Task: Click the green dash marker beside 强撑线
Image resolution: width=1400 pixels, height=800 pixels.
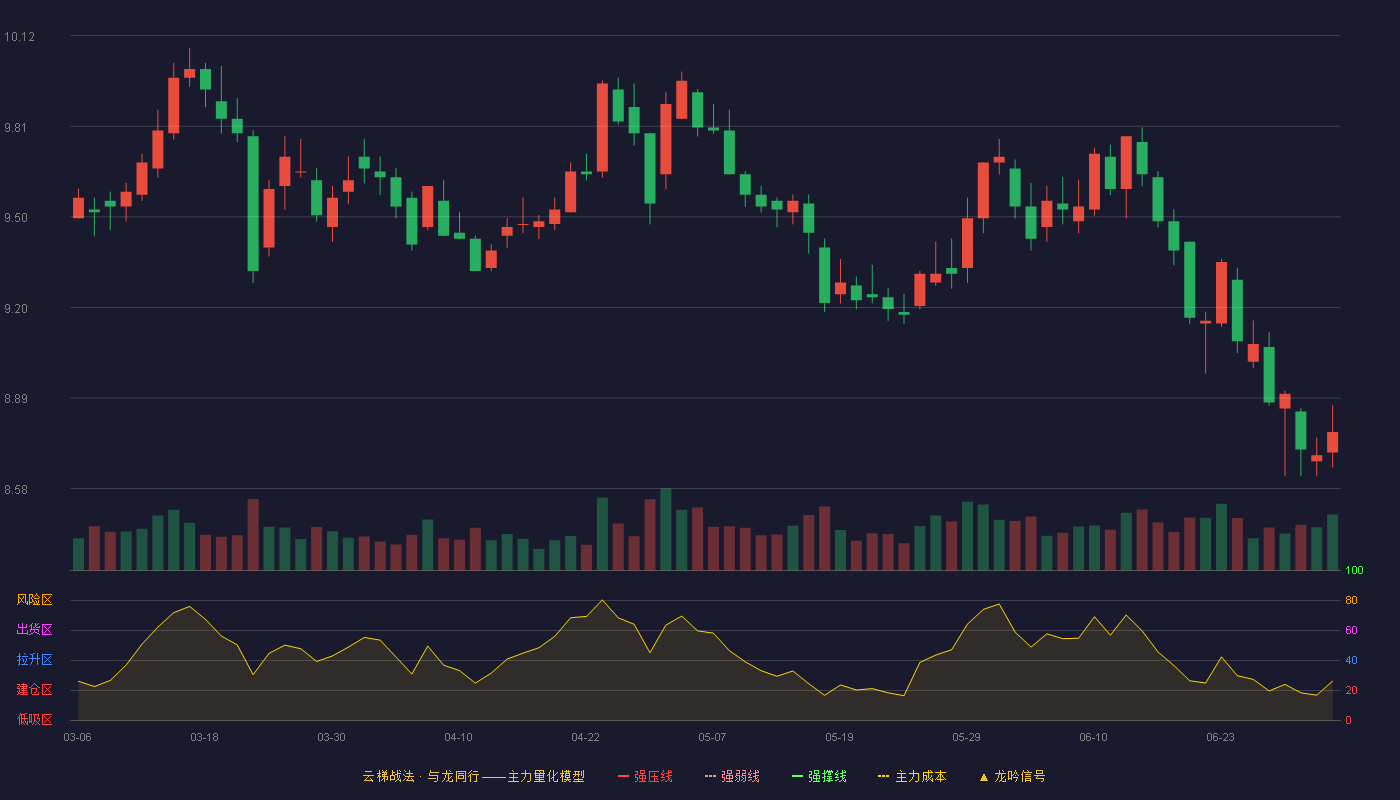Action: point(797,776)
